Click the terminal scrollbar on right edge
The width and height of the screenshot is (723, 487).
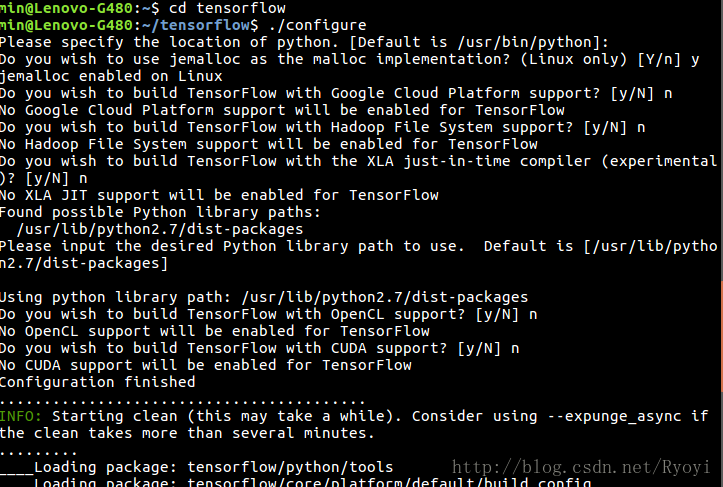721,337
